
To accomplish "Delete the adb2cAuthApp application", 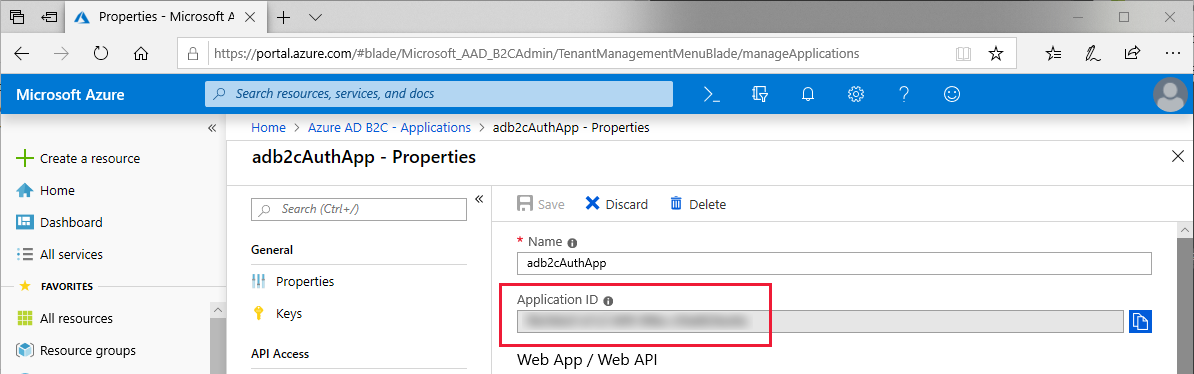I will [698, 204].
